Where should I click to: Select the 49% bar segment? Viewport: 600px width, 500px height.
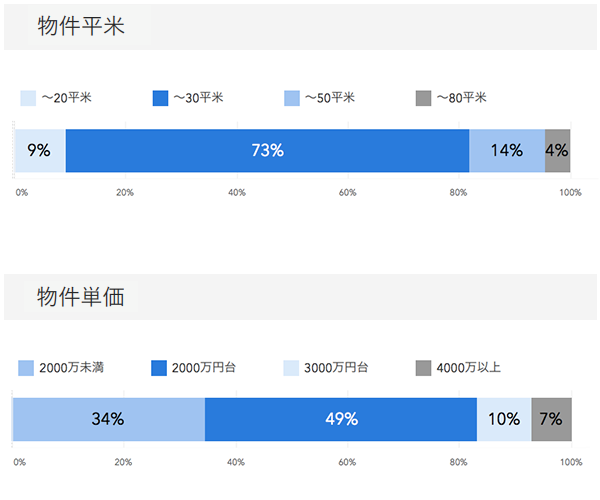[x=341, y=419]
